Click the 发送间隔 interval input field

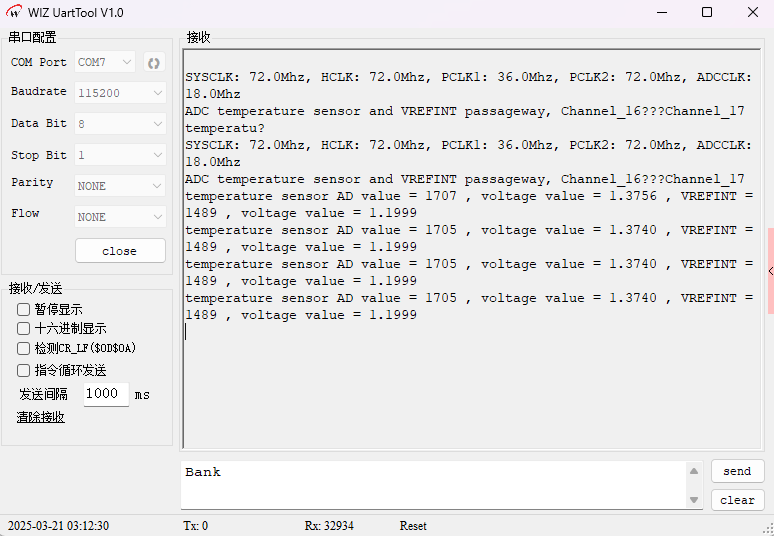pos(105,394)
